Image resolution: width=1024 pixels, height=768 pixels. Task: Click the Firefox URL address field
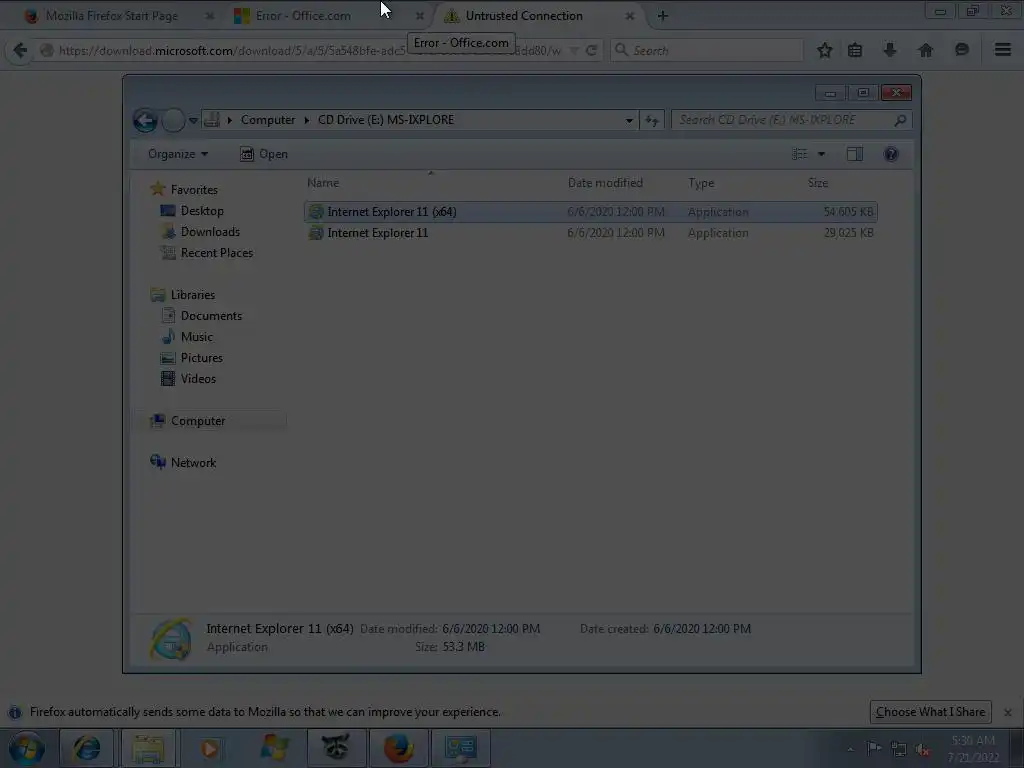point(310,50)
